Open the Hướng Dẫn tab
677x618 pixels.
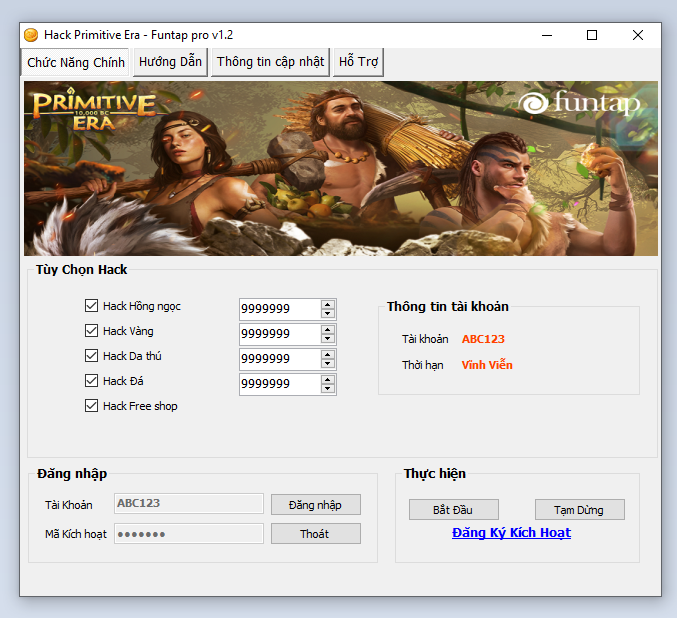click(171, 62)
